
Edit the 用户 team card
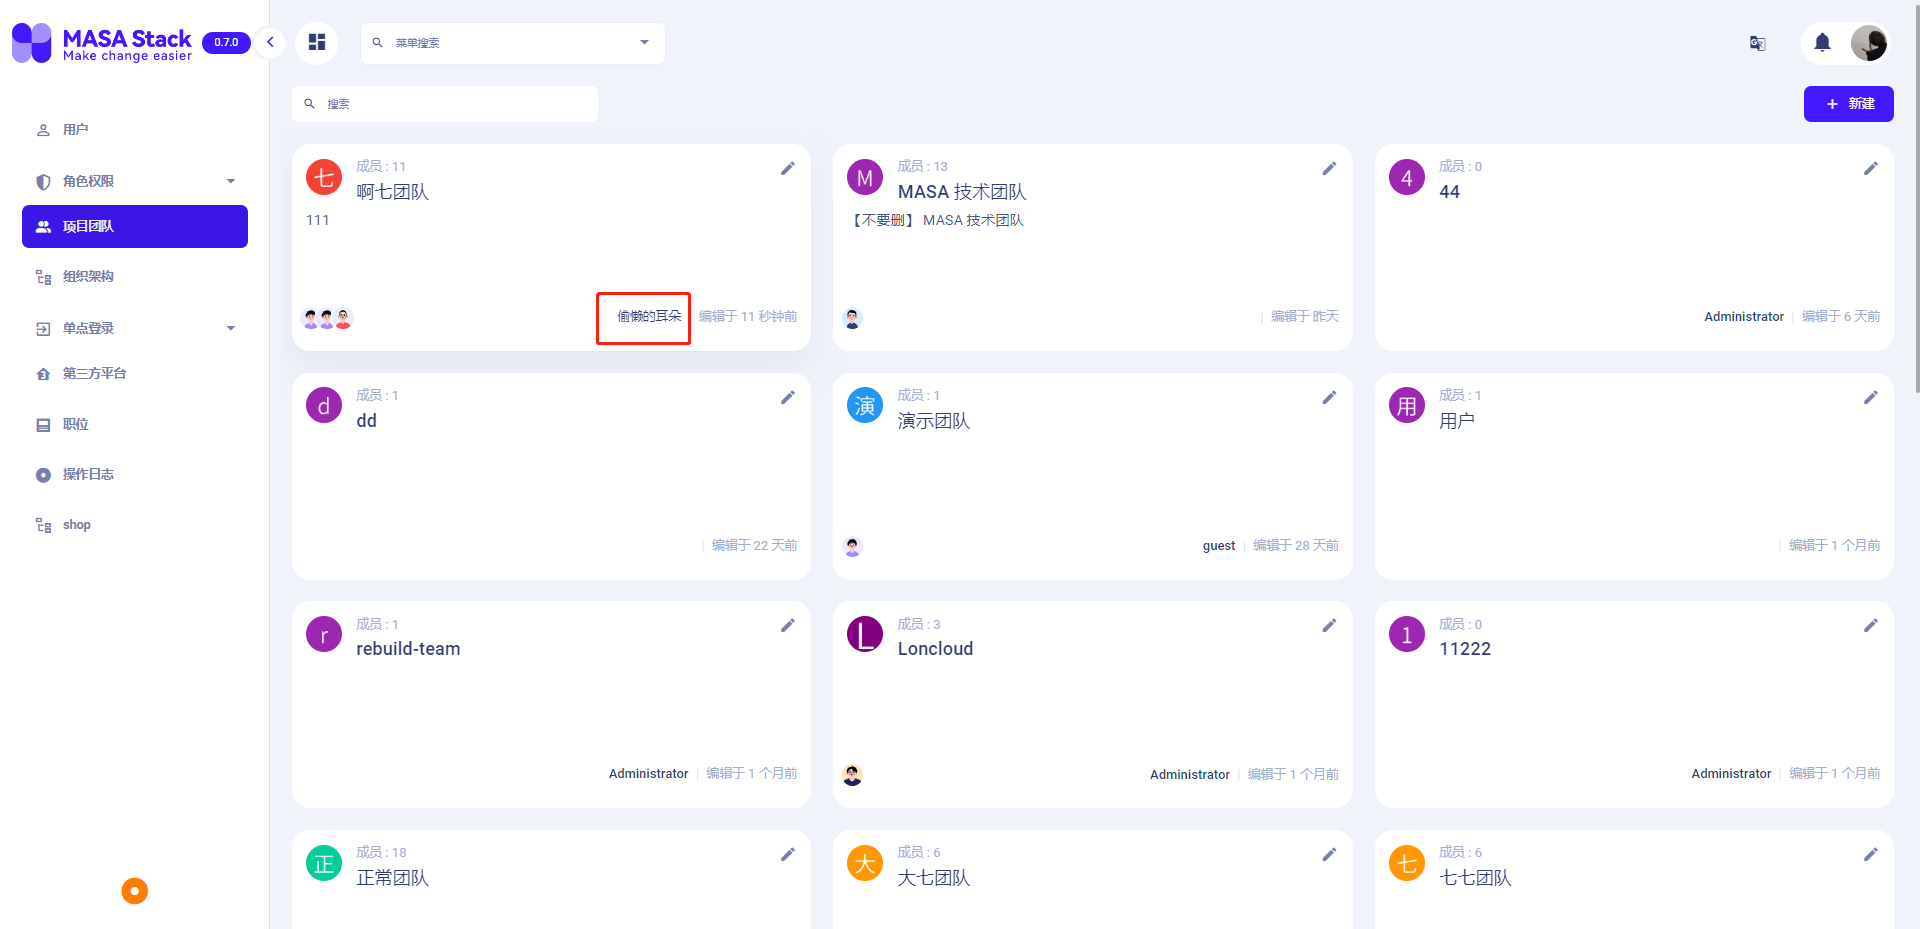[x=1870, y=397]
